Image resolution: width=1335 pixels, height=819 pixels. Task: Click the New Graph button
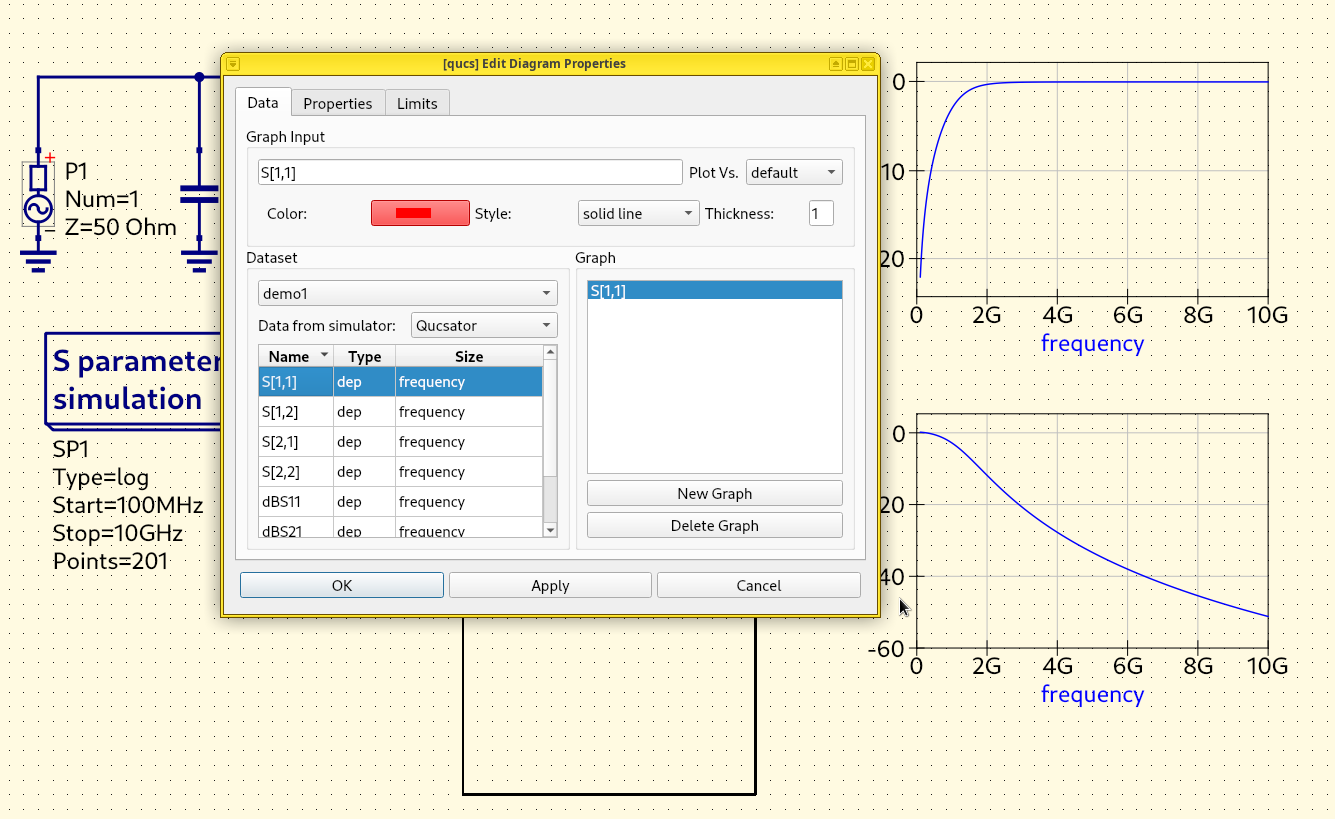(714, 494)
